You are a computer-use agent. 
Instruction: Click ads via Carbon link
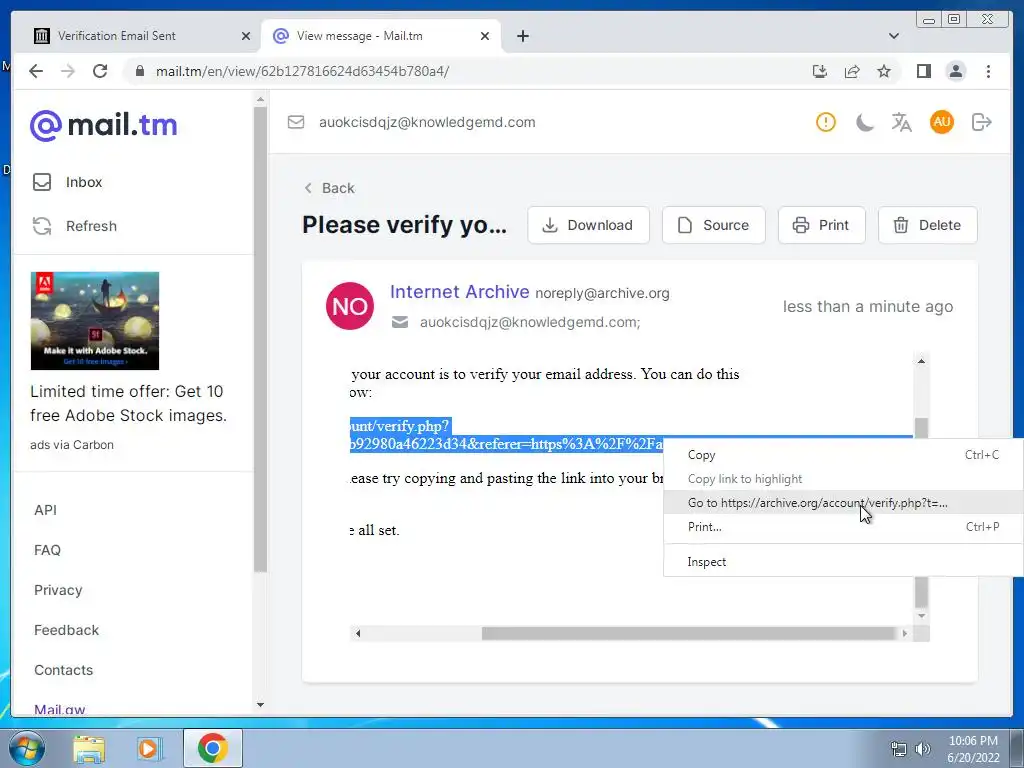(x=72, y=445)
